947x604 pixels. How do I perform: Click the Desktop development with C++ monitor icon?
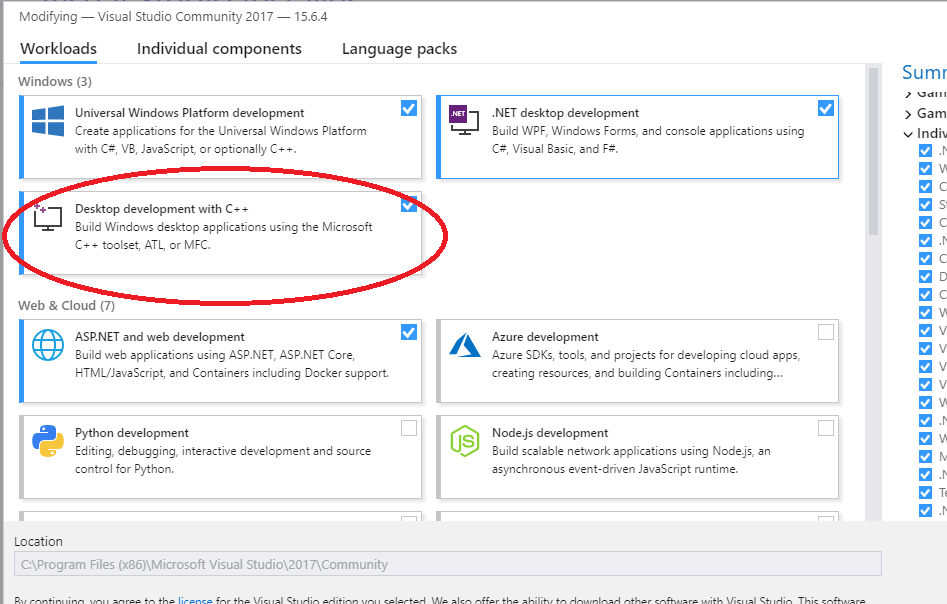pyautogui.click(x=48, y=217)
